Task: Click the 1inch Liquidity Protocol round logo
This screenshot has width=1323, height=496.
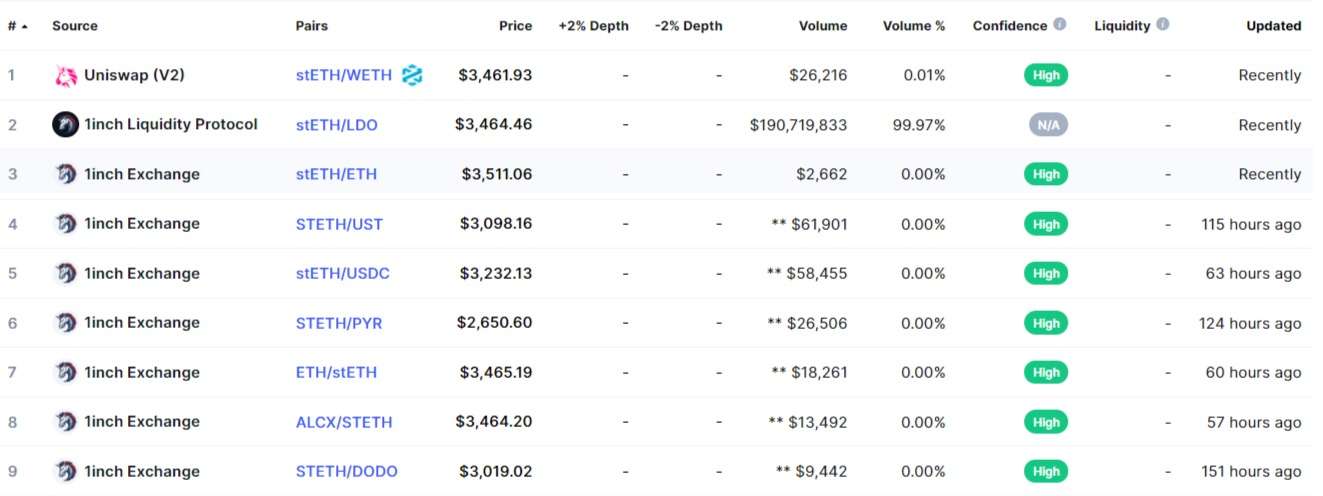Action: click(x=65, y=125)
